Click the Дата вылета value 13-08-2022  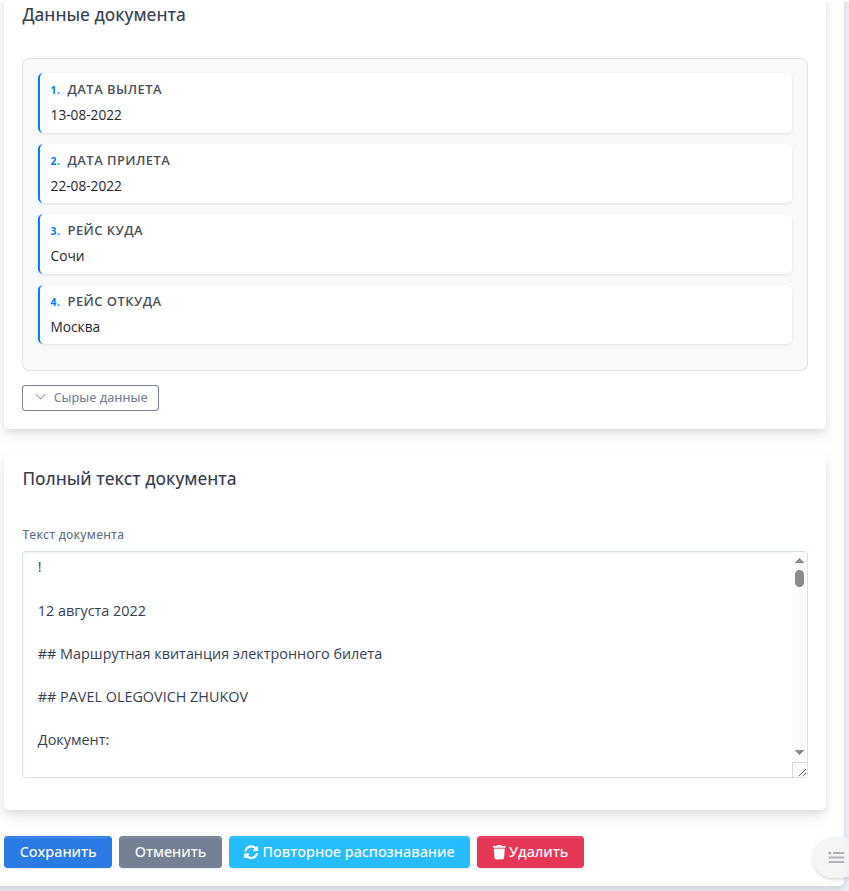pos(86,115)
